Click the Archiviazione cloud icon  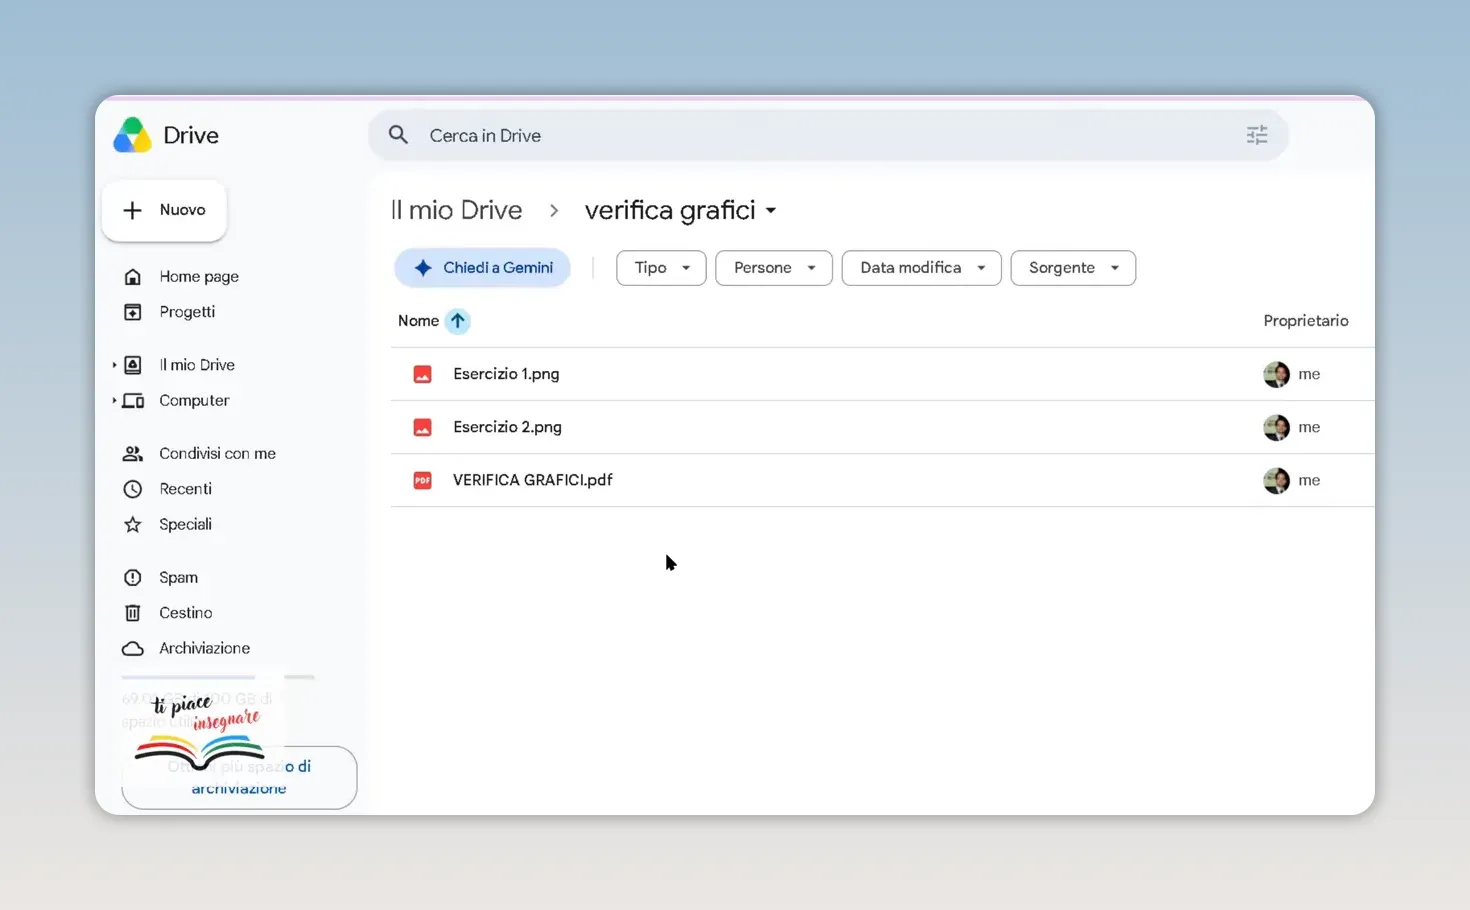[x=132, y=648]
